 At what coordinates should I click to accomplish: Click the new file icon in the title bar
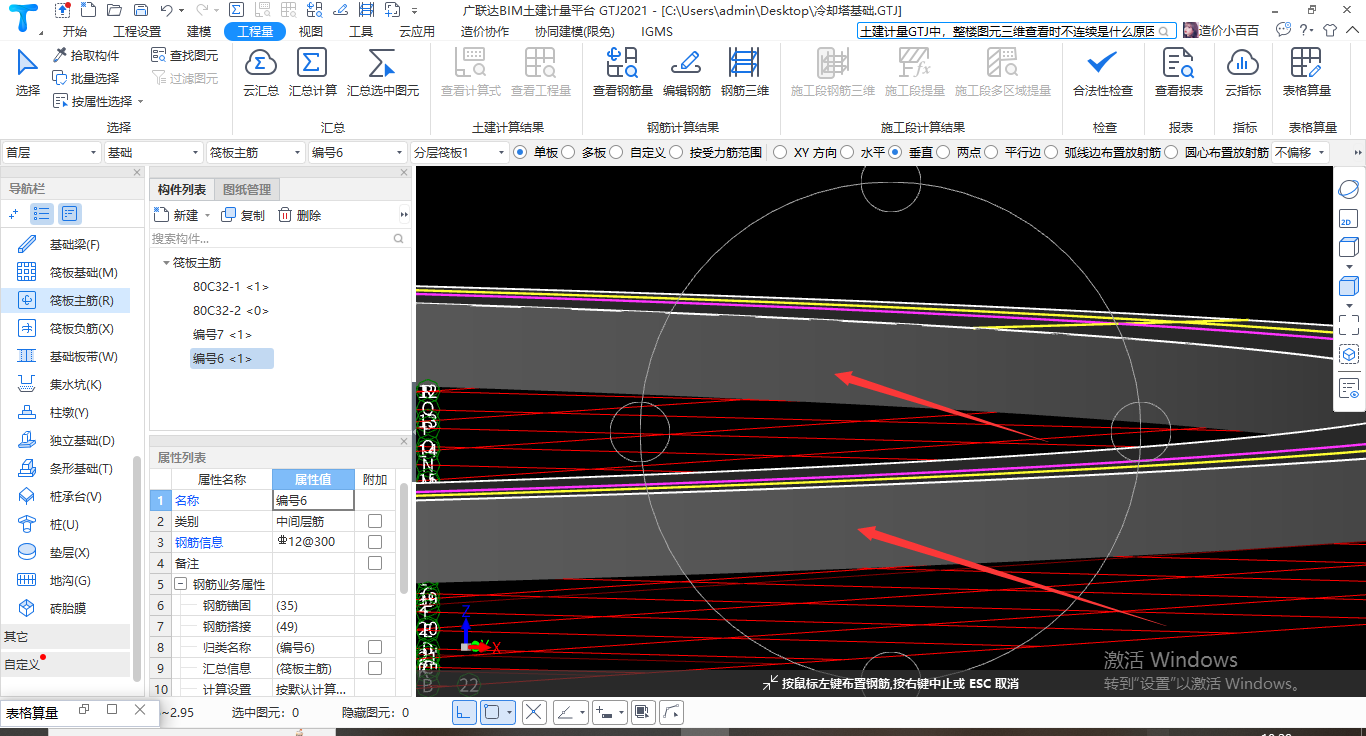88,10
